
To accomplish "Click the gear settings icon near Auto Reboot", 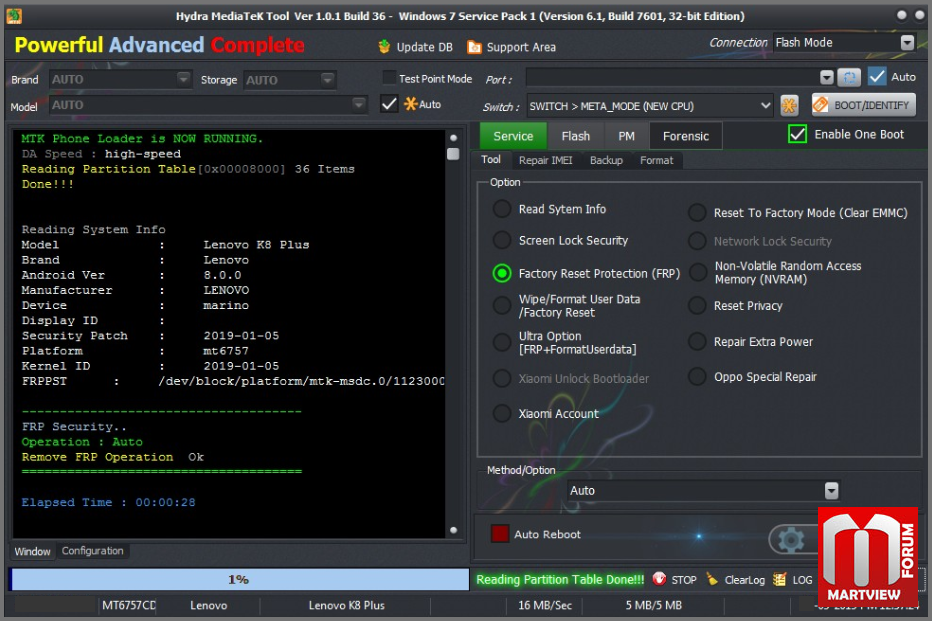I will [x=791, y=540].
